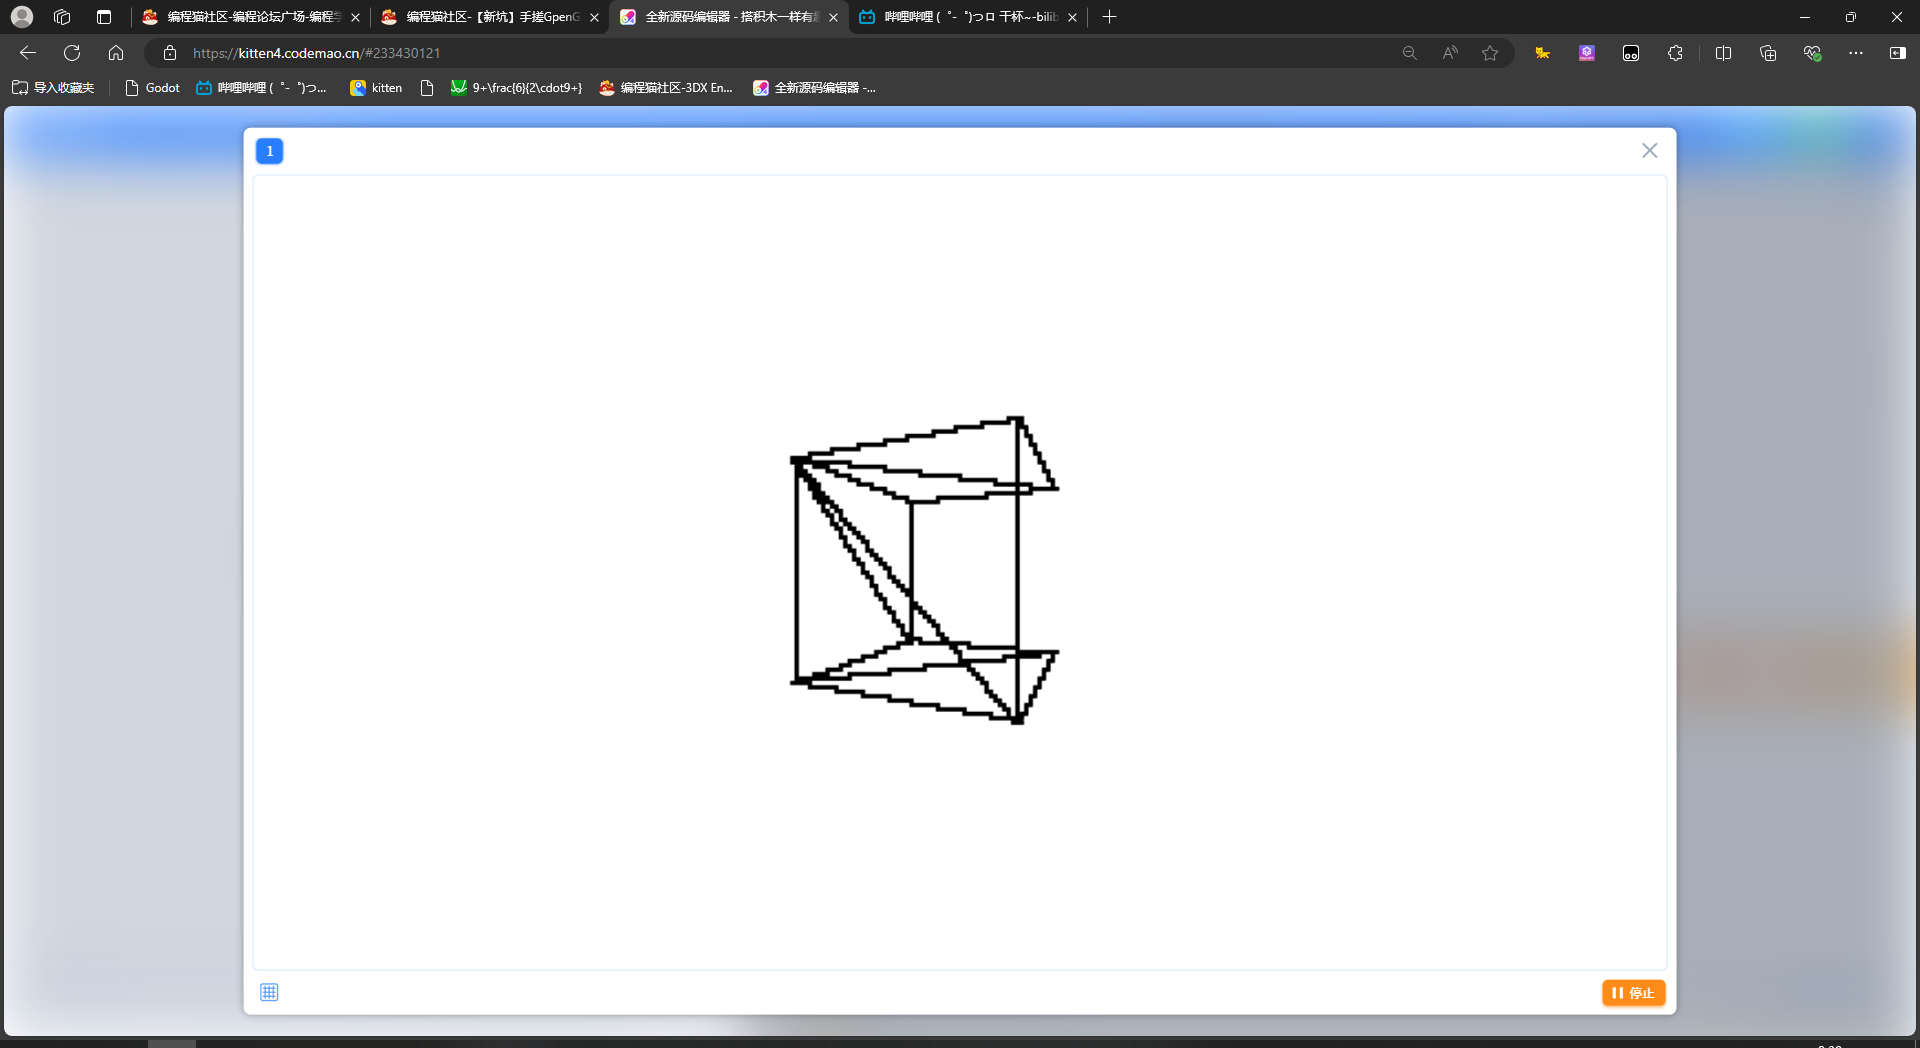View site information lock icon
1920x1048 pixels.
[170, 53]
